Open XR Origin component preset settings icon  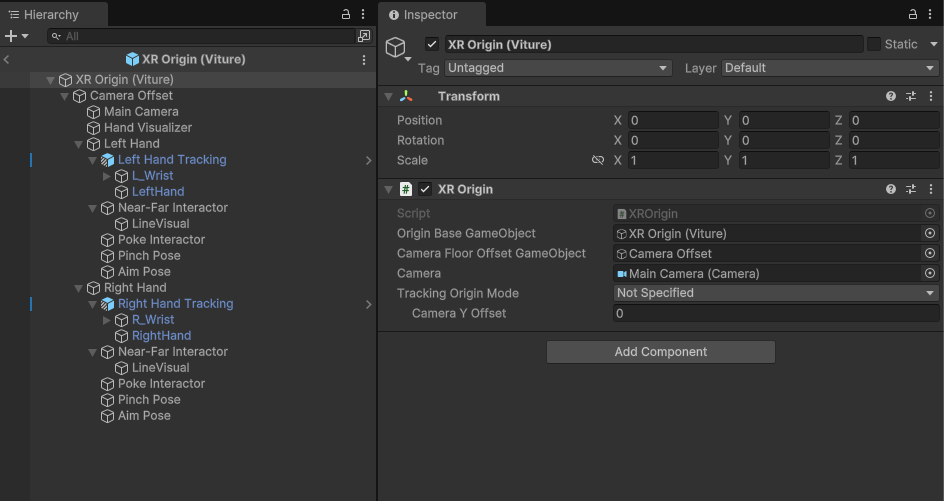pyautogui.click(x=911, y=189)
